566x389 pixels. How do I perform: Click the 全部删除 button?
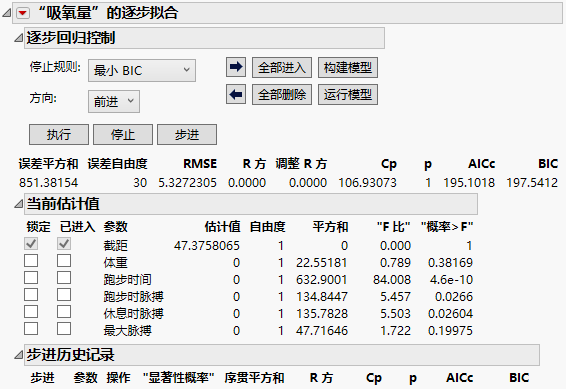pos(282,95)
